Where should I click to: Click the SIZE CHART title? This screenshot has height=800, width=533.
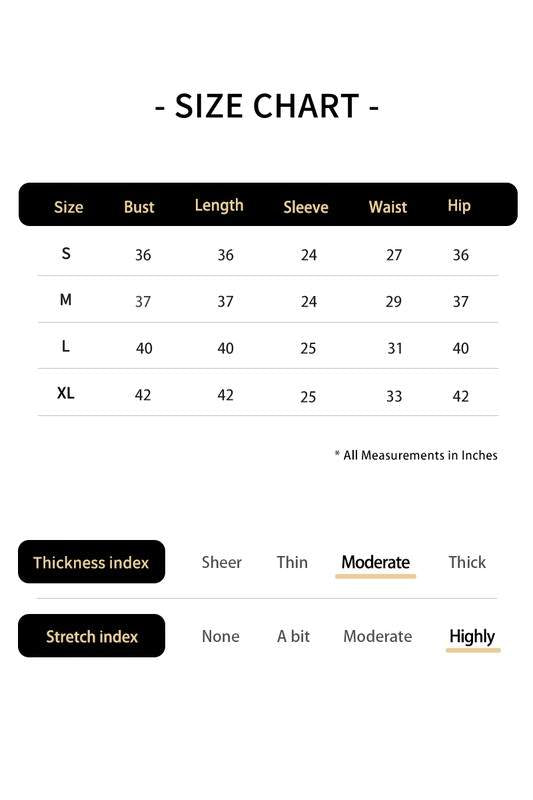pyautogui.click(x=267, y=106)
